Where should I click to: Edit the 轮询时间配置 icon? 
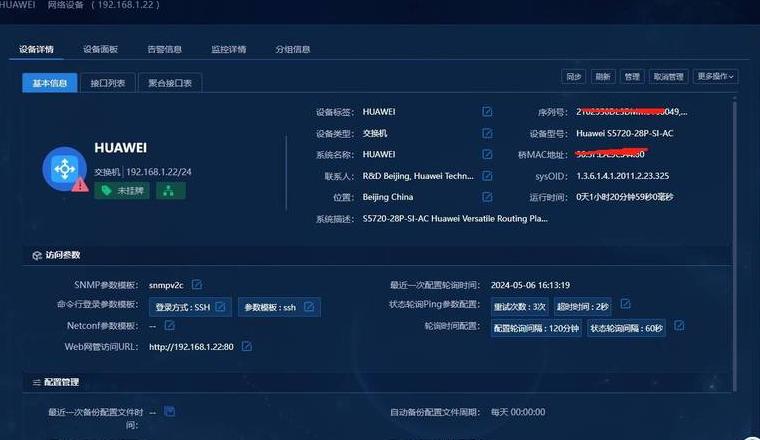pos(679,326)
